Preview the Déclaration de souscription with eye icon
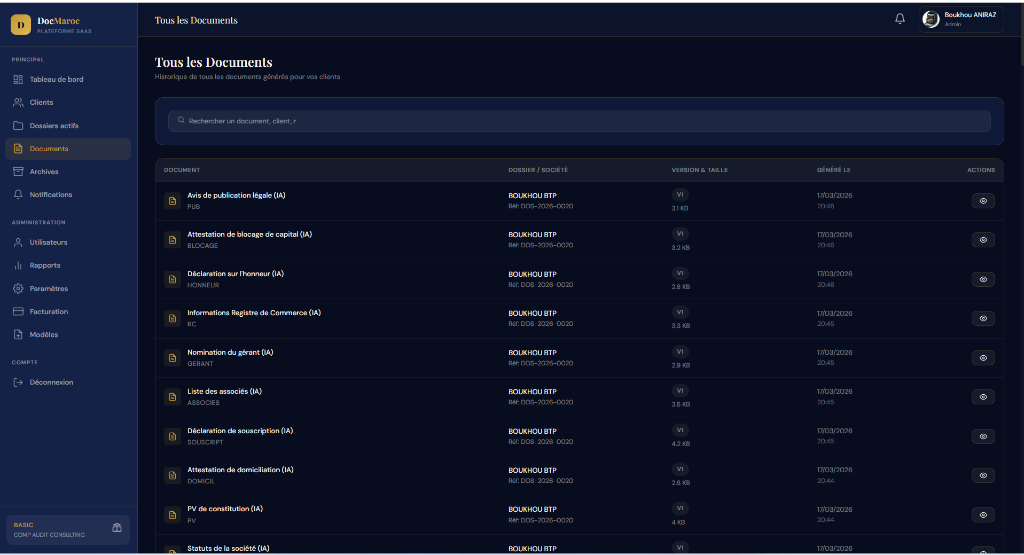Screen dimensions: 1024x555 pos(983,436)
